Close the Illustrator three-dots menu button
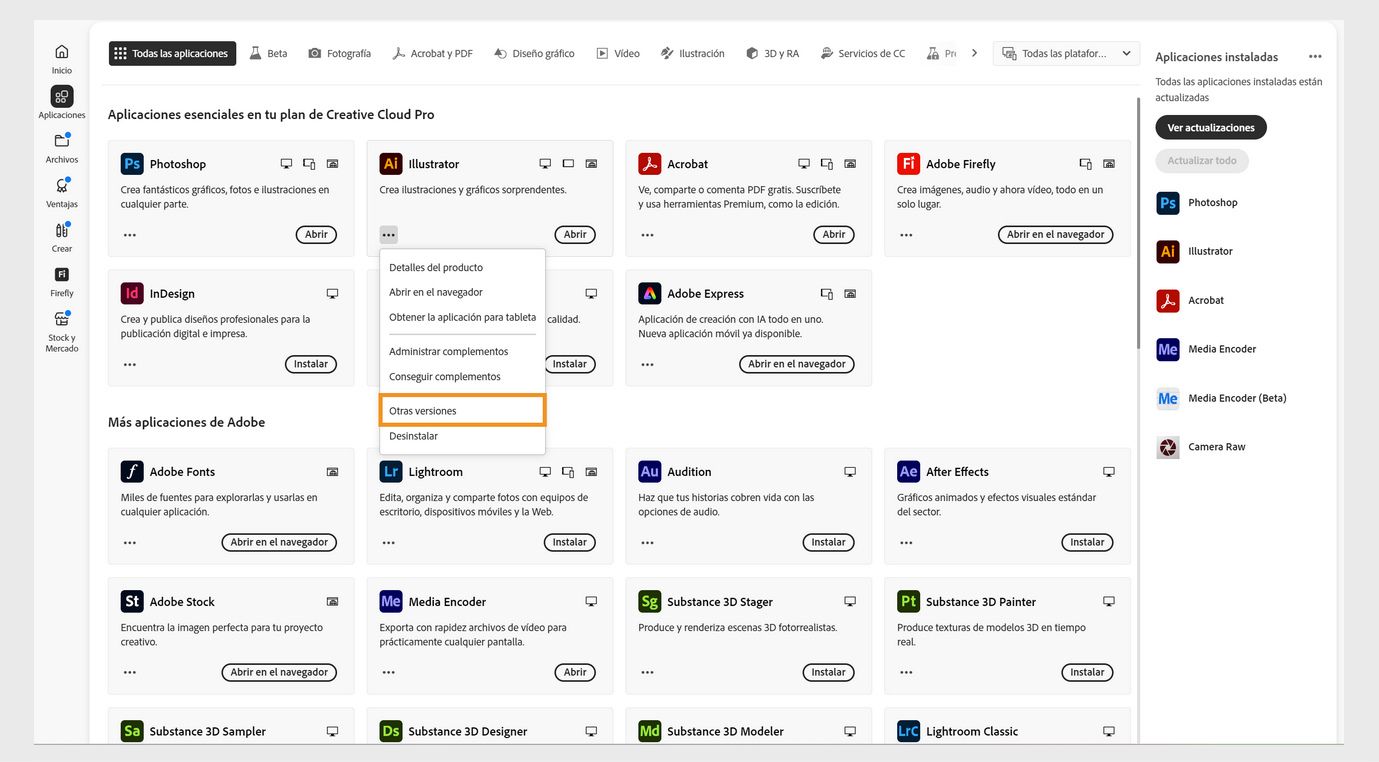Screen dimensions: 1379x762 [x=389, y=235]
